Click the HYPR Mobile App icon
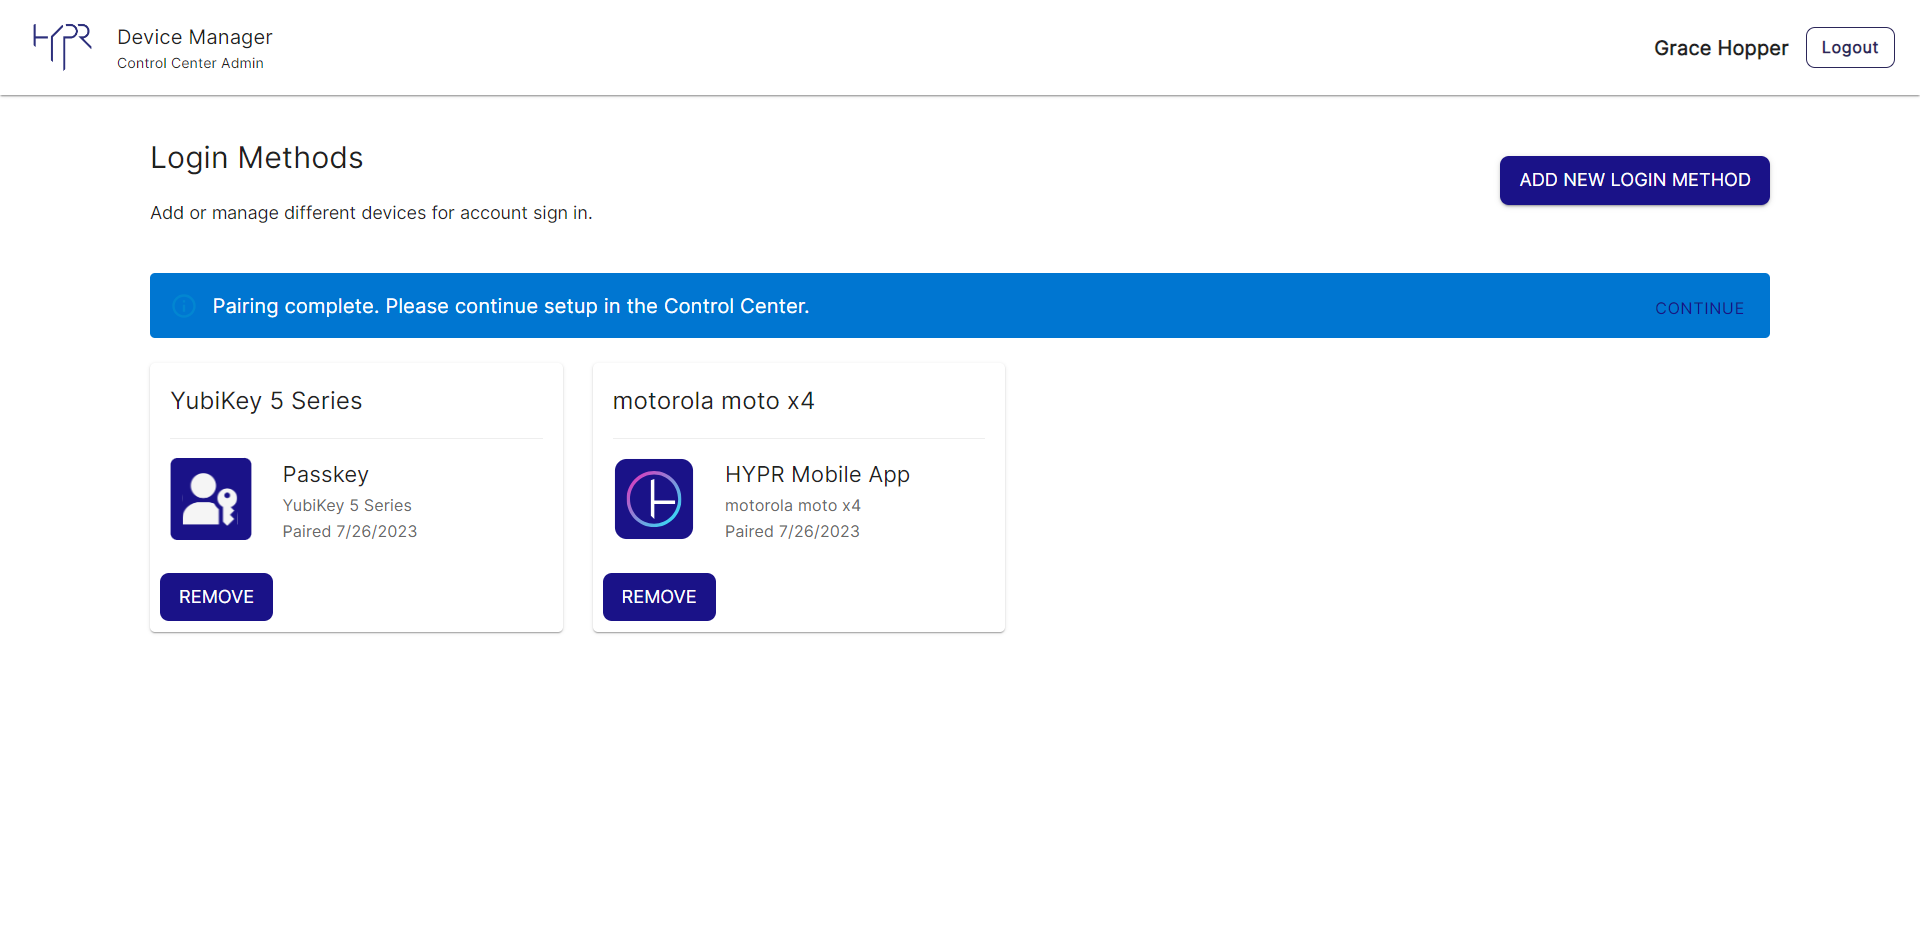 pos(654,499)
